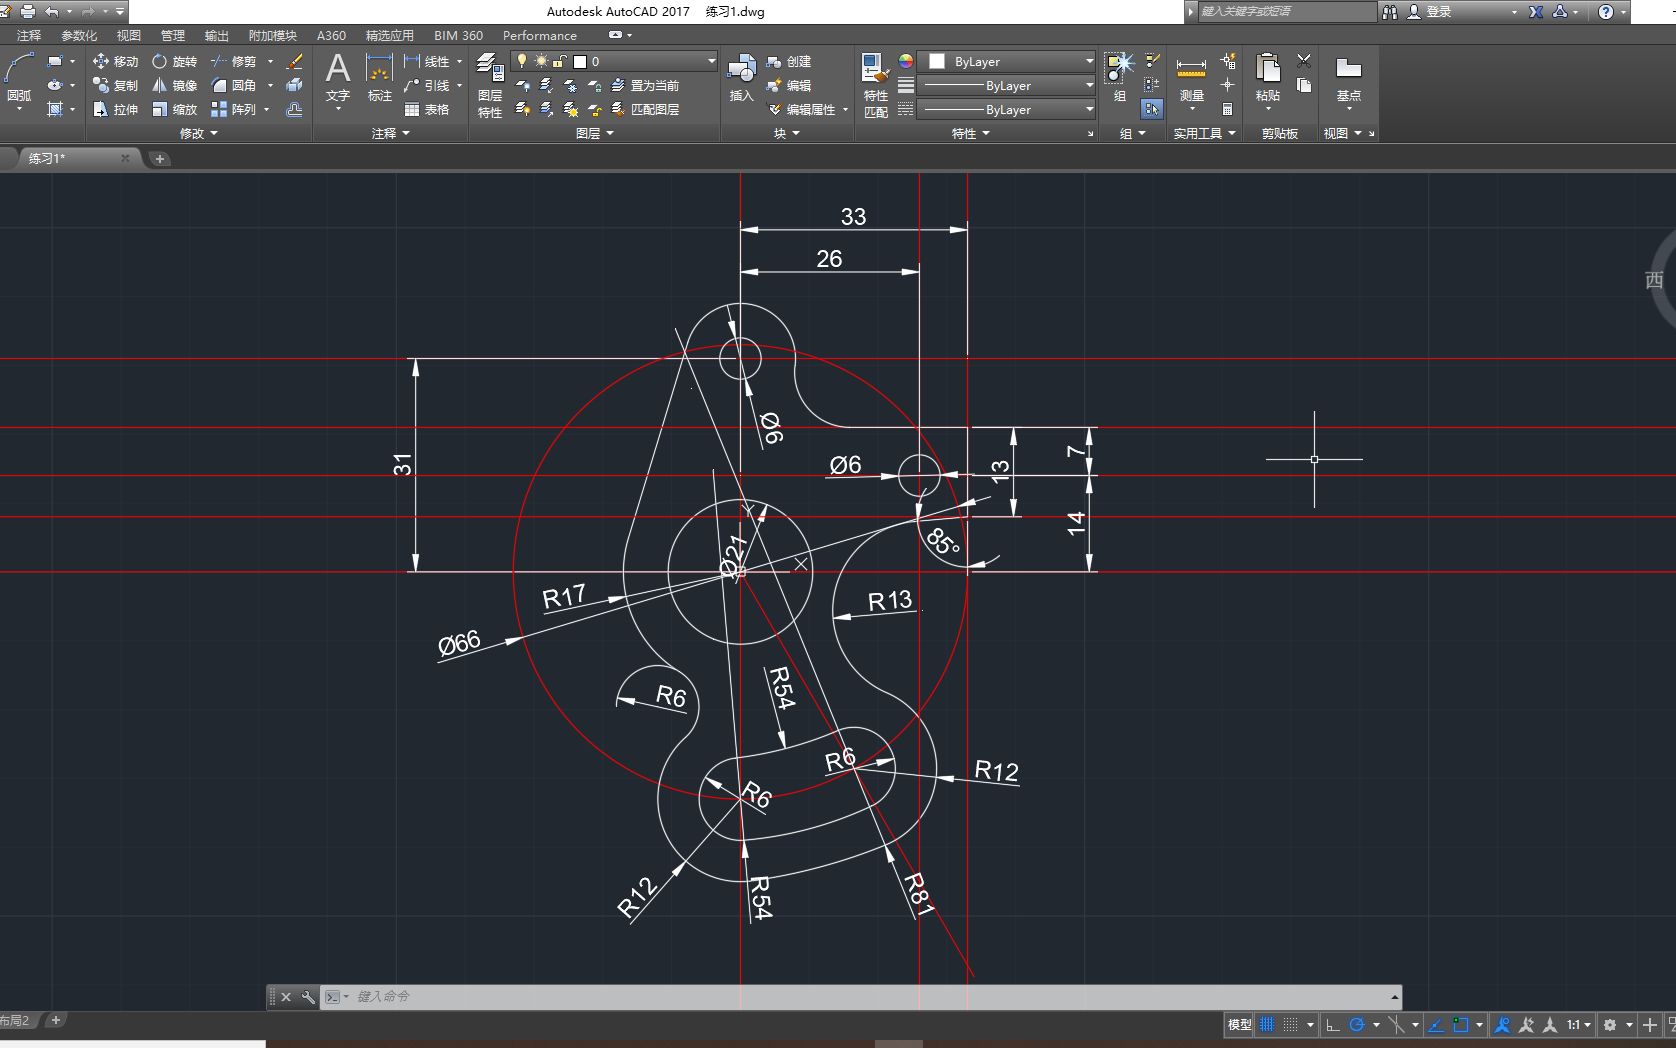The height and width of the screenshot is (1048, 1676).
Task: Open the ByLayer color dropdown
Action: 1087,61
